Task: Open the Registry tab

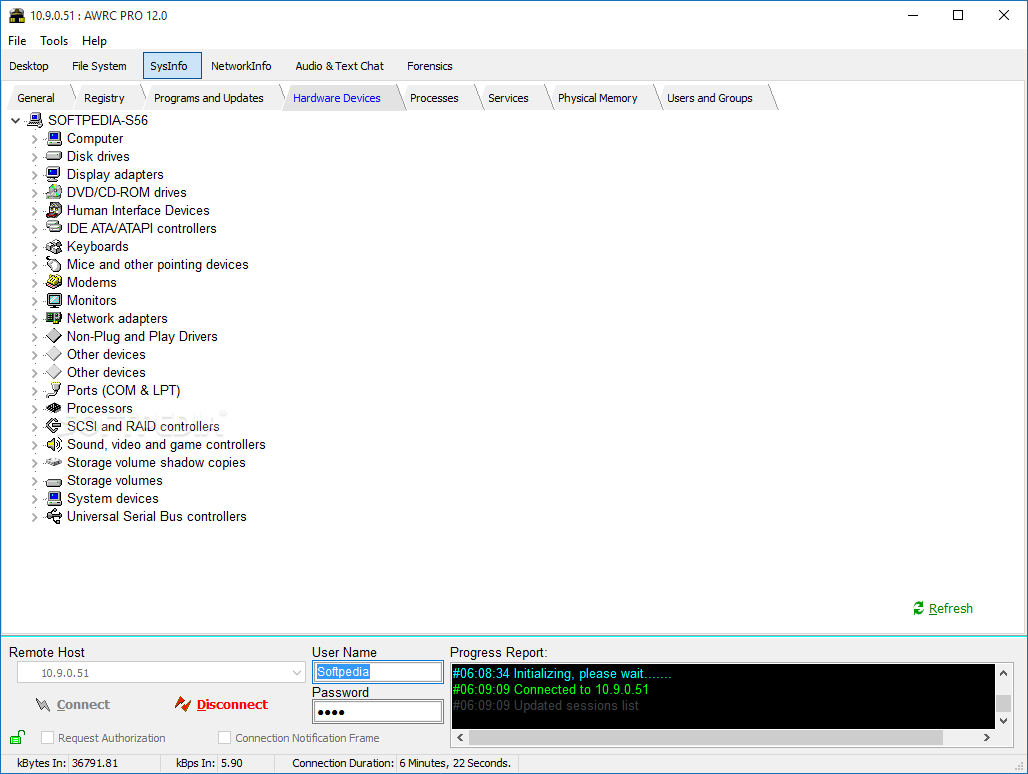Action: [104, 98]
